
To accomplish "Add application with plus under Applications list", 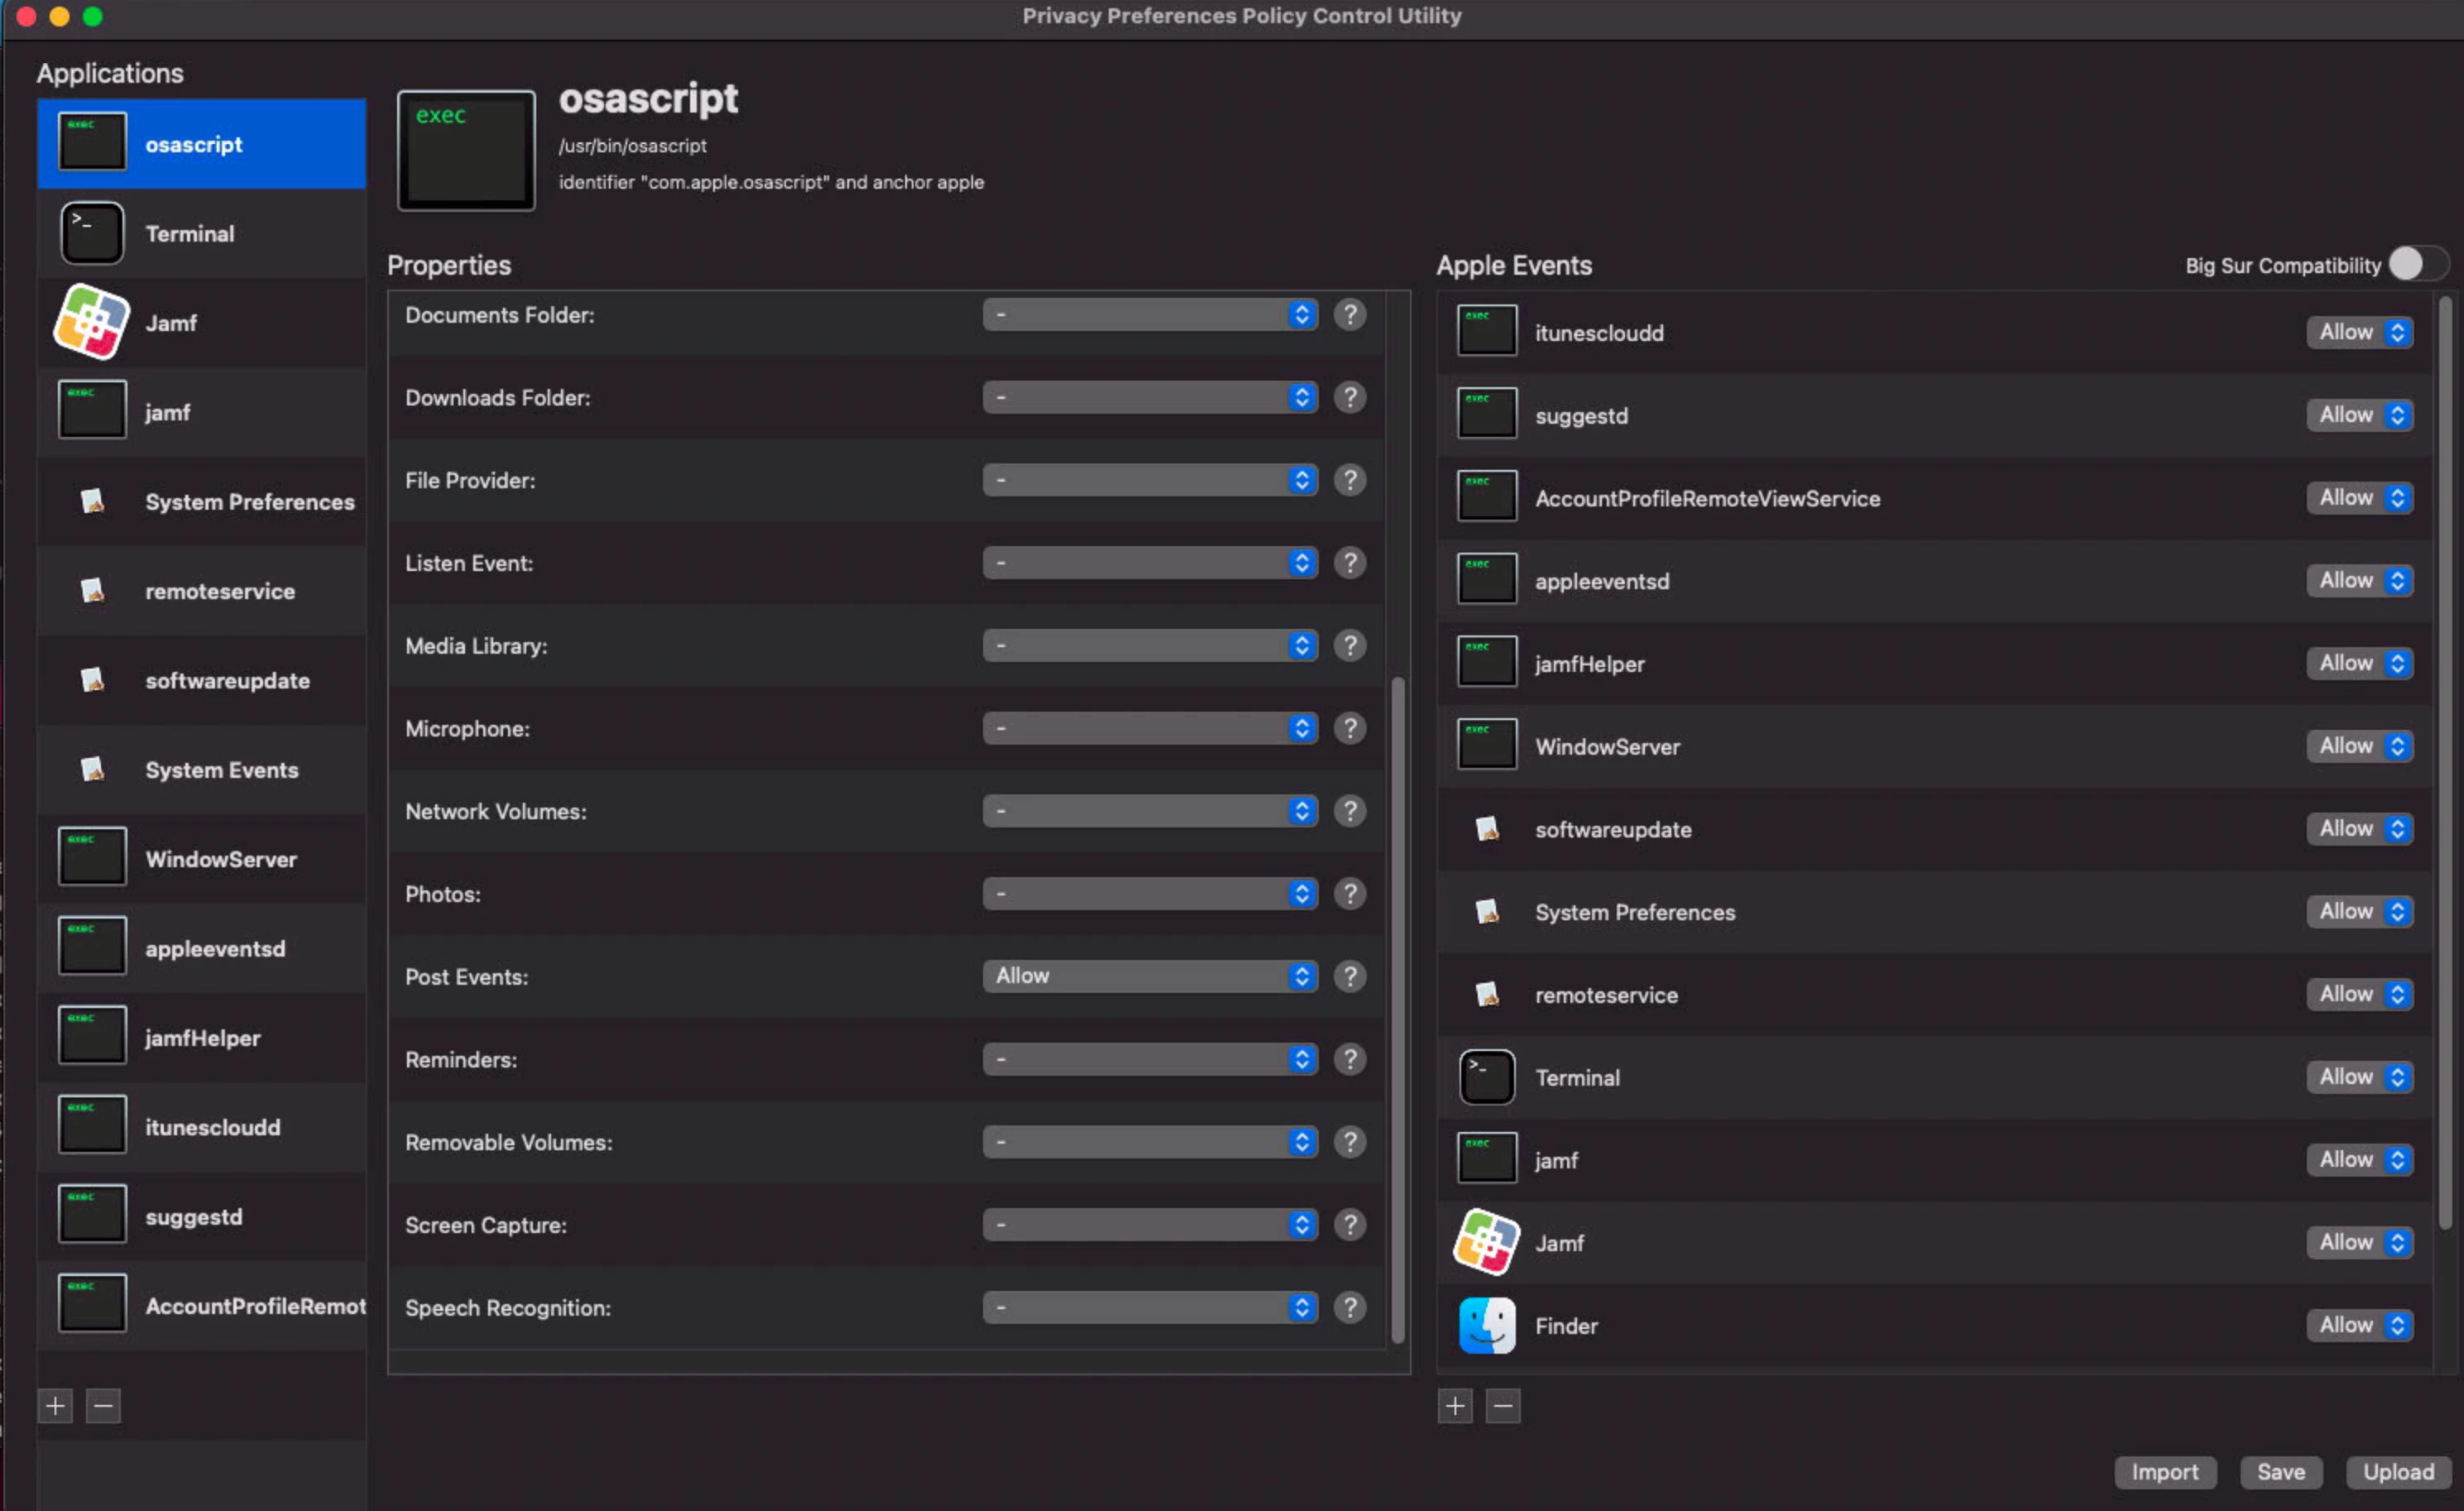I will coord(55,1405).
